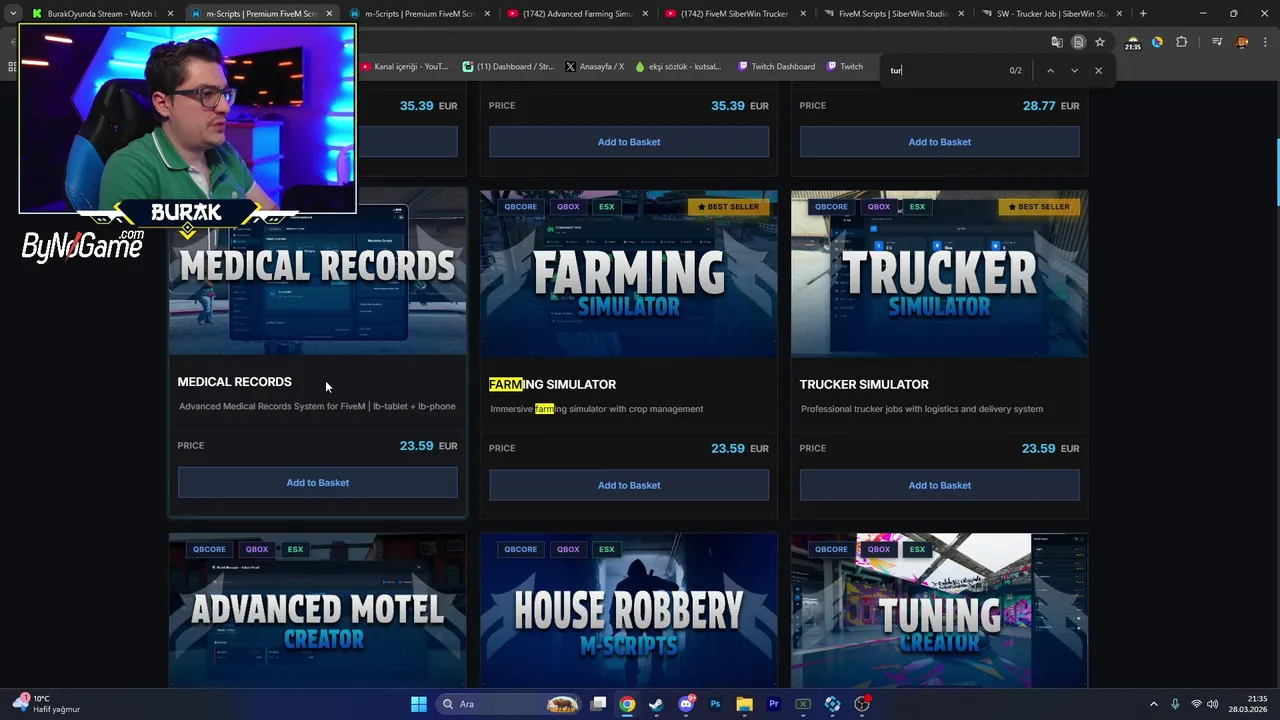Open Discord from the taskbar
The height and width of the screenshot is (720, 1280).
tap(686, 704)
